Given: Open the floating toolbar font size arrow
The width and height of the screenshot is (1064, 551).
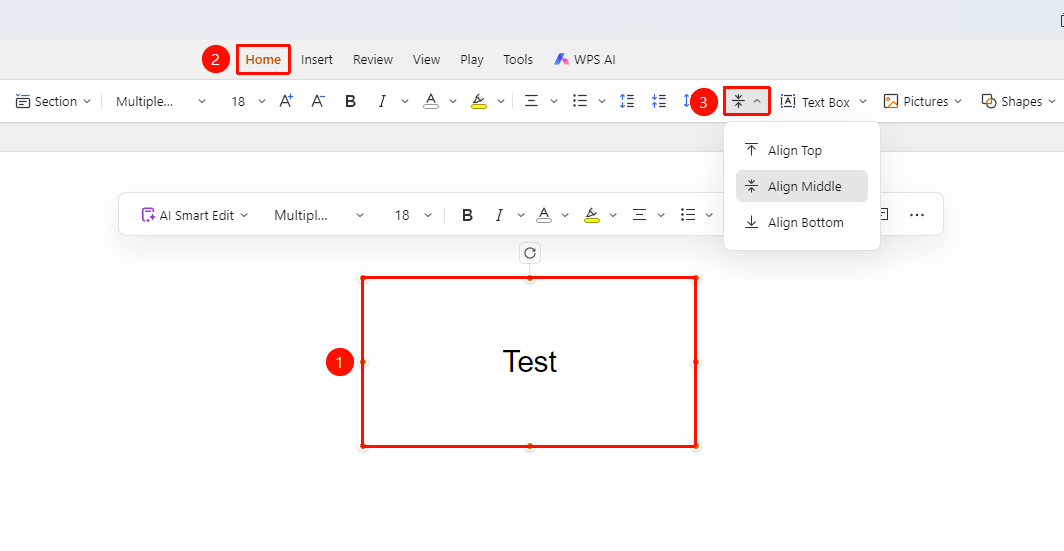Looking at the screenshot, I should click(x=428, y=215).
